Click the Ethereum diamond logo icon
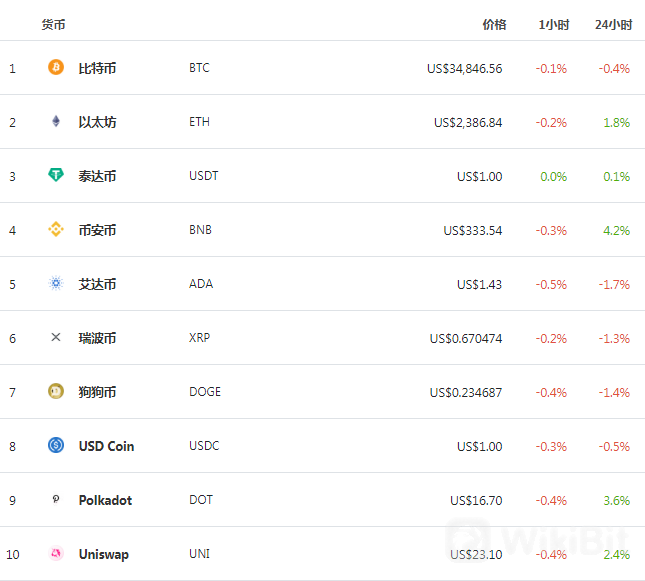645x581 pixels. pyautogui.click(x=56, y=121)
